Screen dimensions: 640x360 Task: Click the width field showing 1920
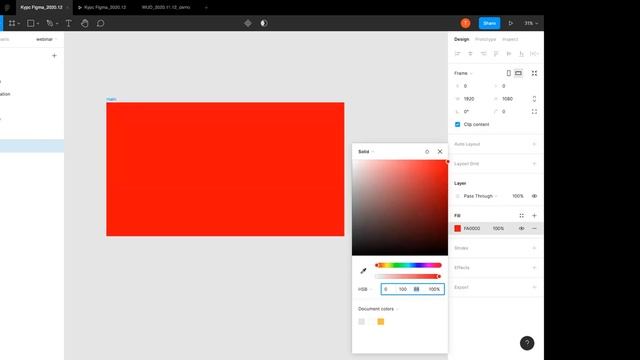[x=471, y=99]
